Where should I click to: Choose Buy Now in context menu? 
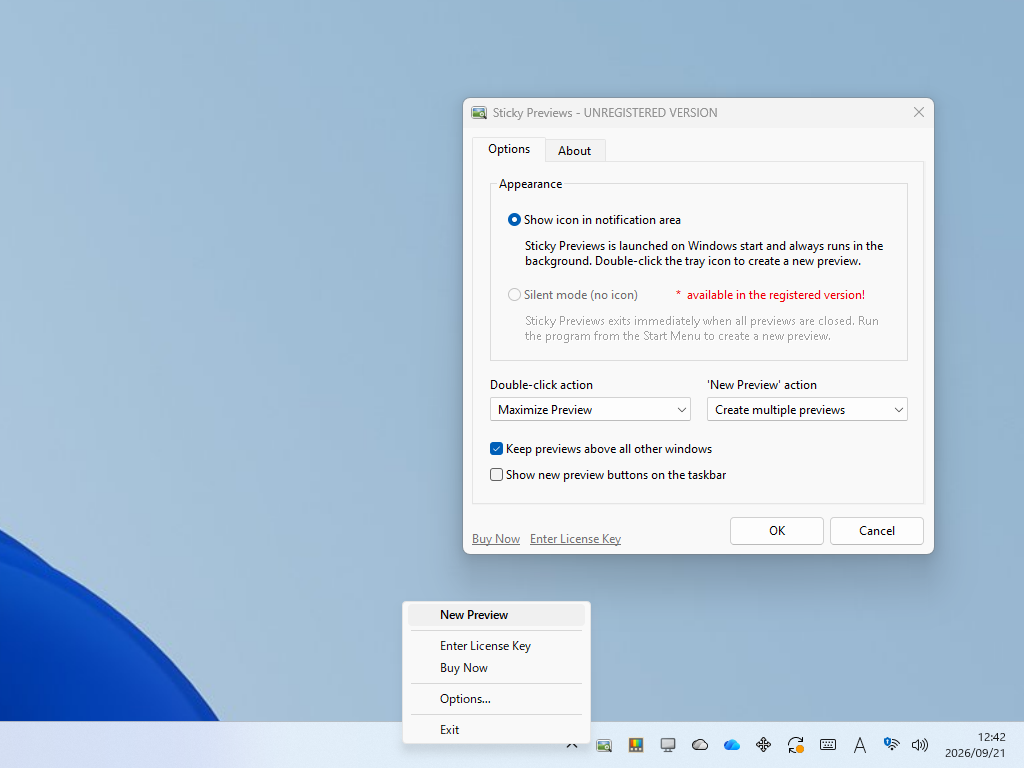point(496,668)
